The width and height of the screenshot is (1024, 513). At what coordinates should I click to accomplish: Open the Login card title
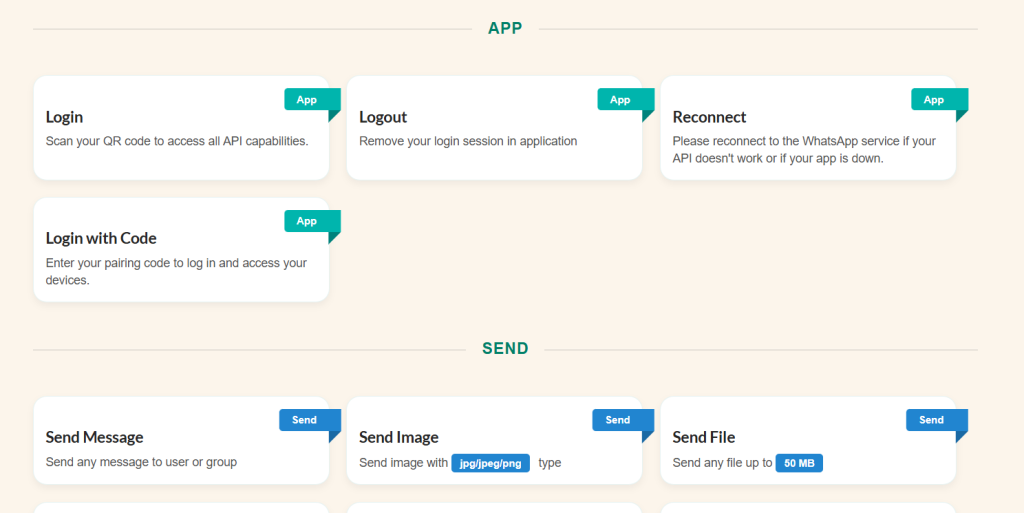tap(64, 117)
